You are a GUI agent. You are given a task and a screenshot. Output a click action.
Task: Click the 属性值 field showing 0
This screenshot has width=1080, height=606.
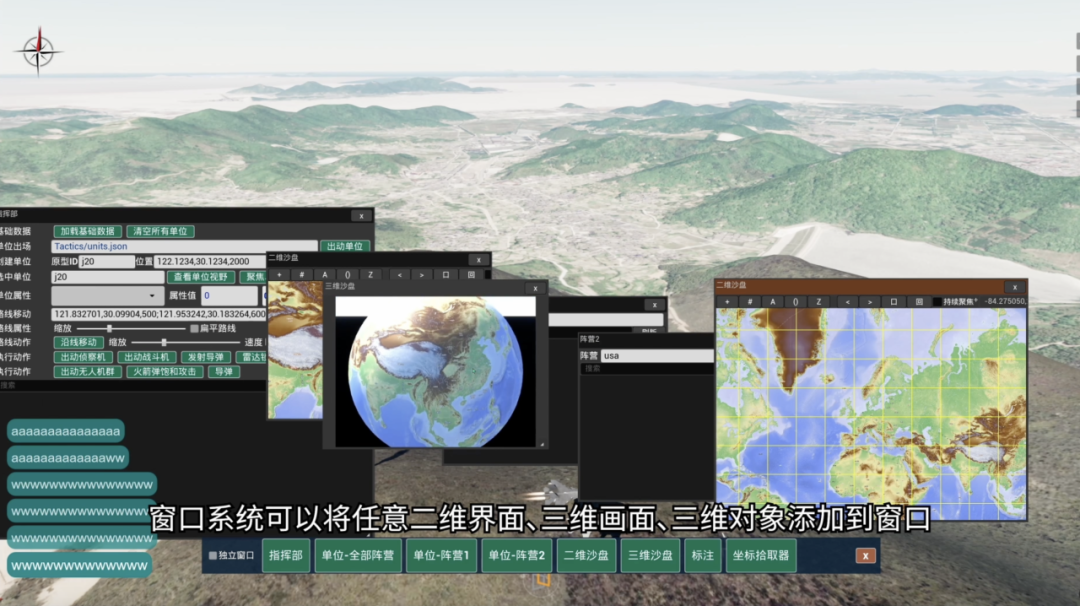(x=229, y=295)
